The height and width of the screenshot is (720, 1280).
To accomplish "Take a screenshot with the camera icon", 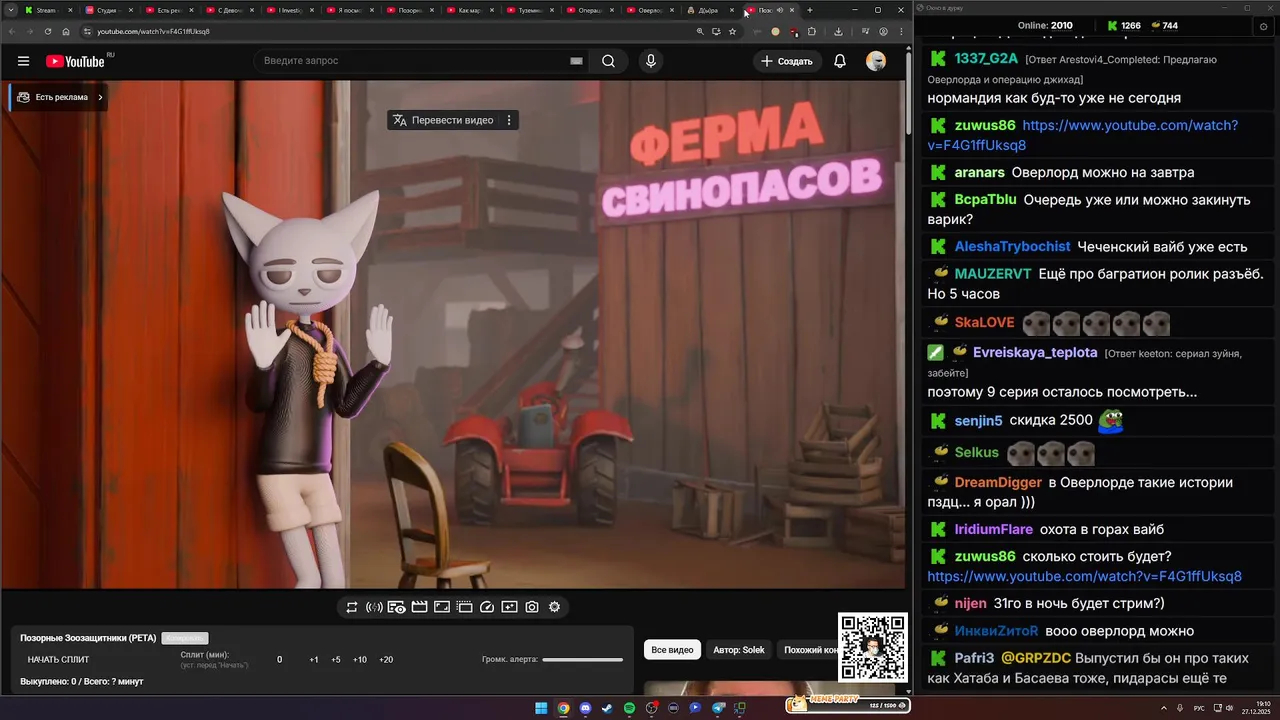I will pyautogui.click(x=532, y=607).
